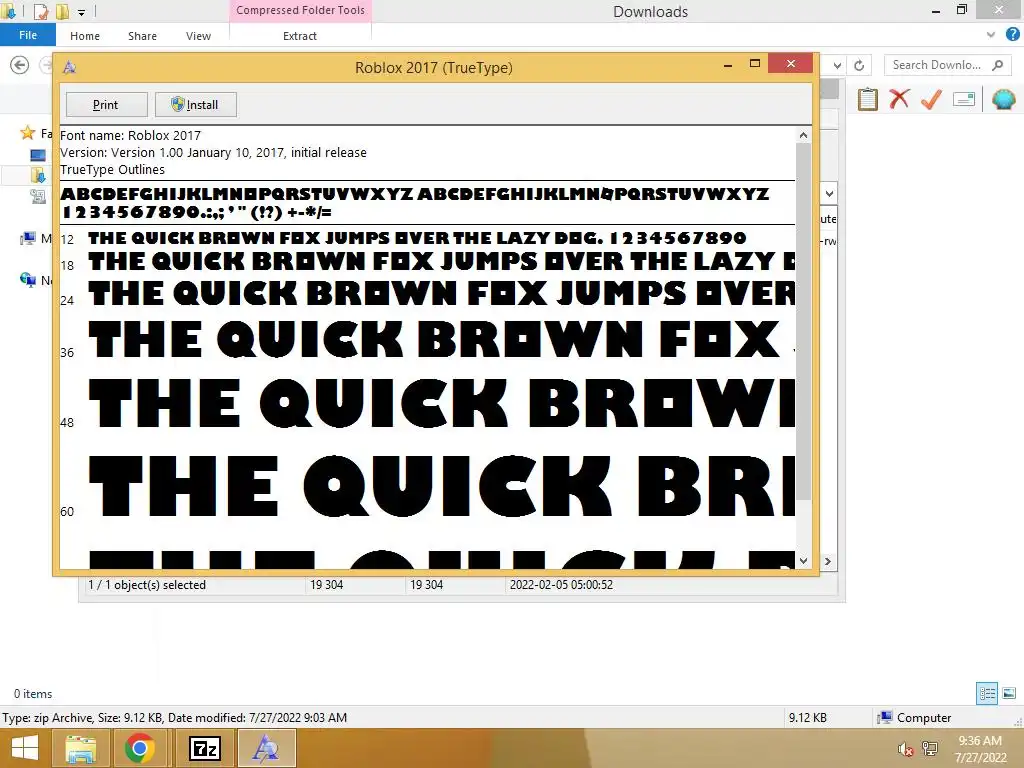Open the File menu tab
The height and width of the screenshot is (768, 1024).
point(28,35)
